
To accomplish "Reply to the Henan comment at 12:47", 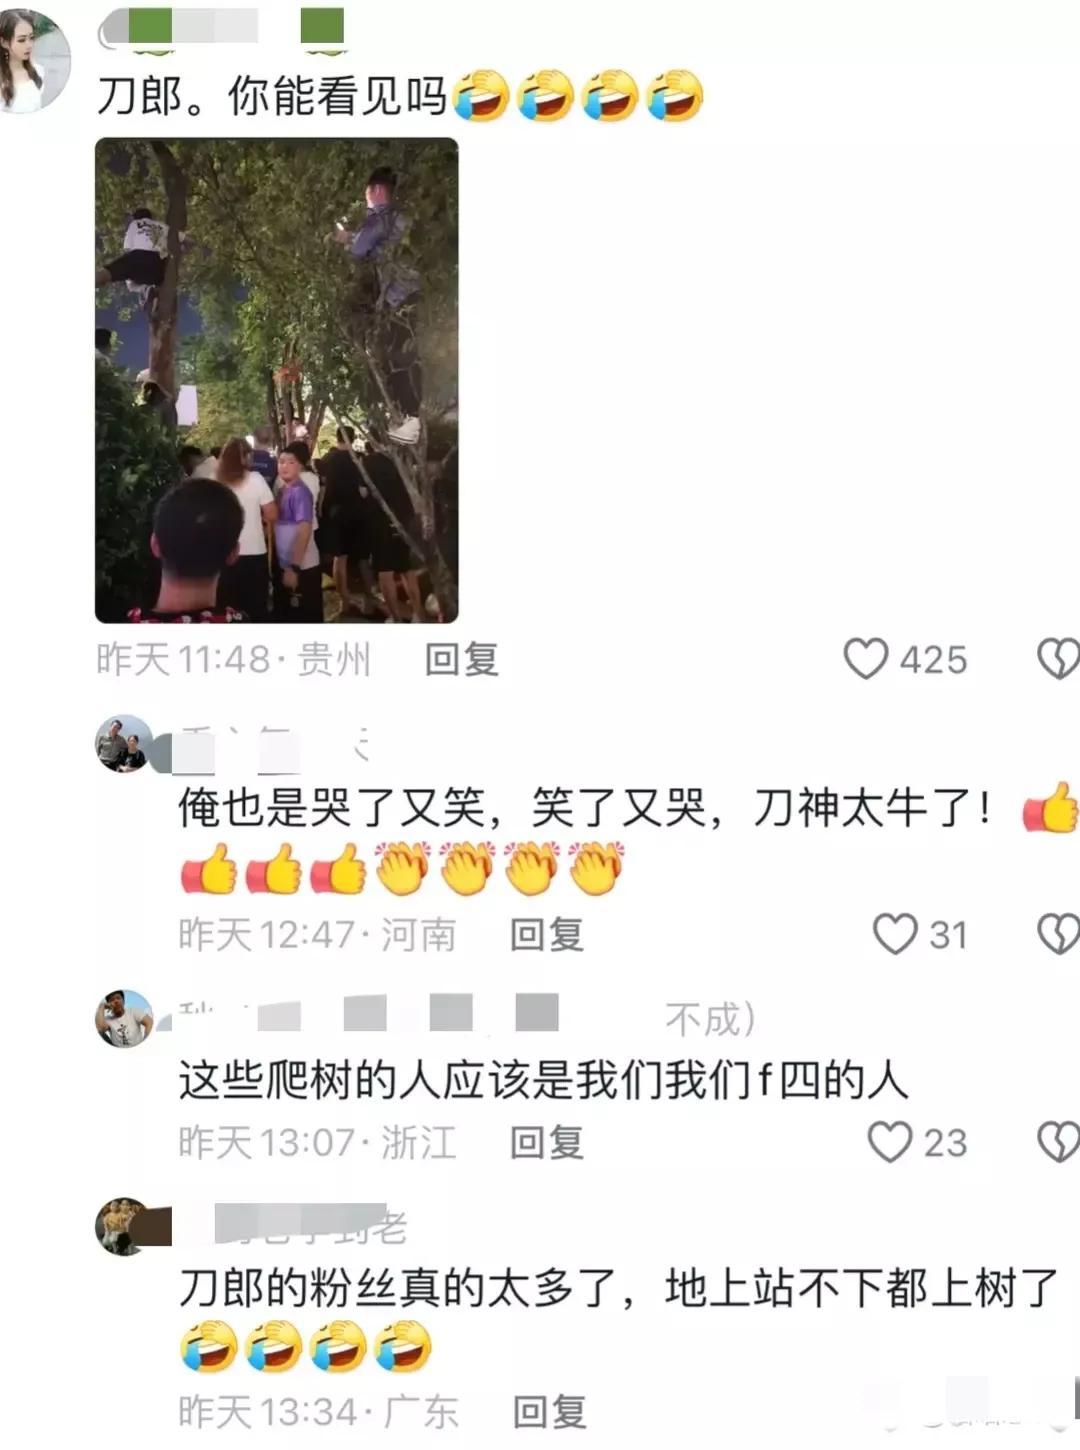I will coord(546,935).
